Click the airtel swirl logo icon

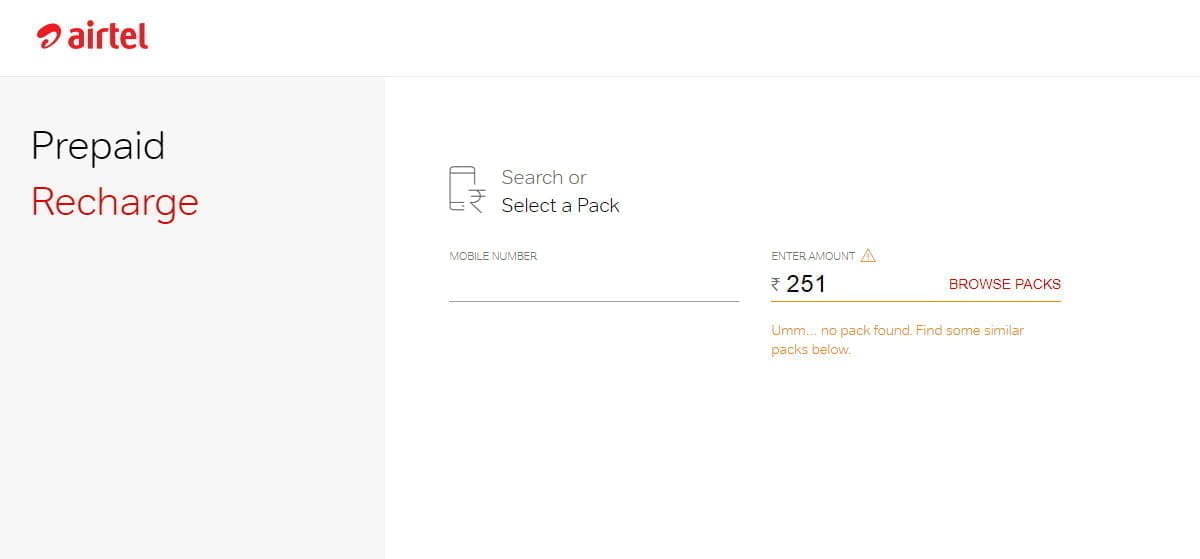(x=50, y=37)
